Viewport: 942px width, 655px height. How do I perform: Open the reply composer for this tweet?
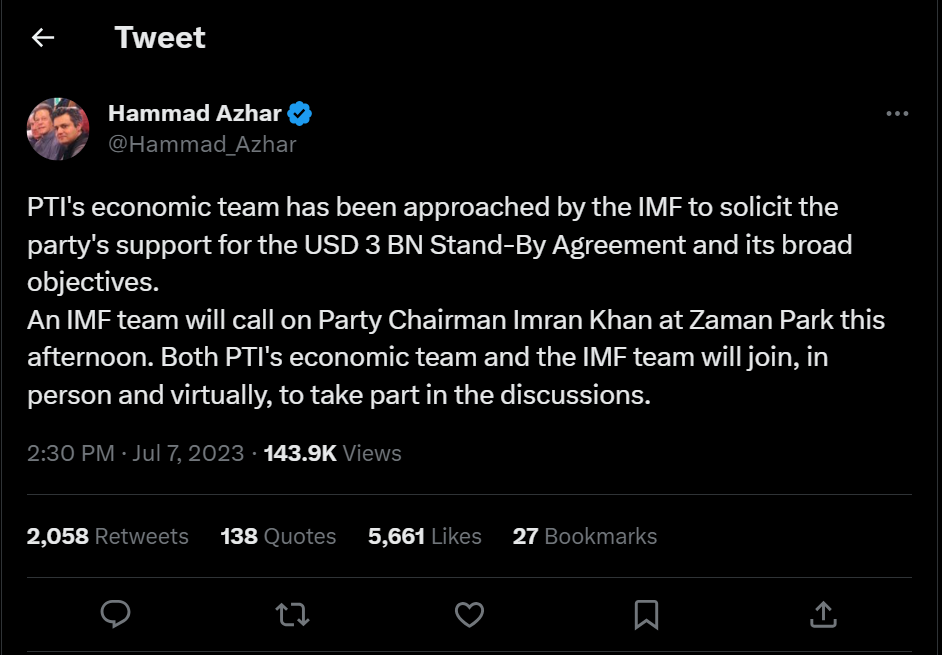pyautogui.click(x=115, y=614)
